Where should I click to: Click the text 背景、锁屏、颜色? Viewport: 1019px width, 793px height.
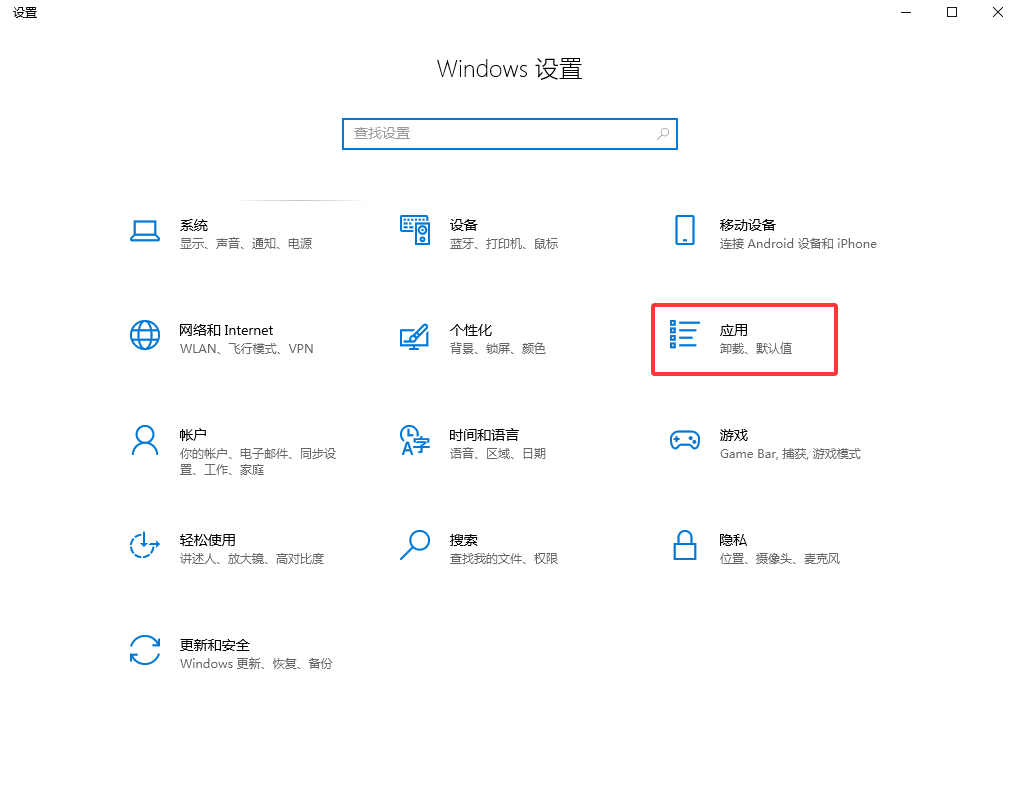[498, 349]
